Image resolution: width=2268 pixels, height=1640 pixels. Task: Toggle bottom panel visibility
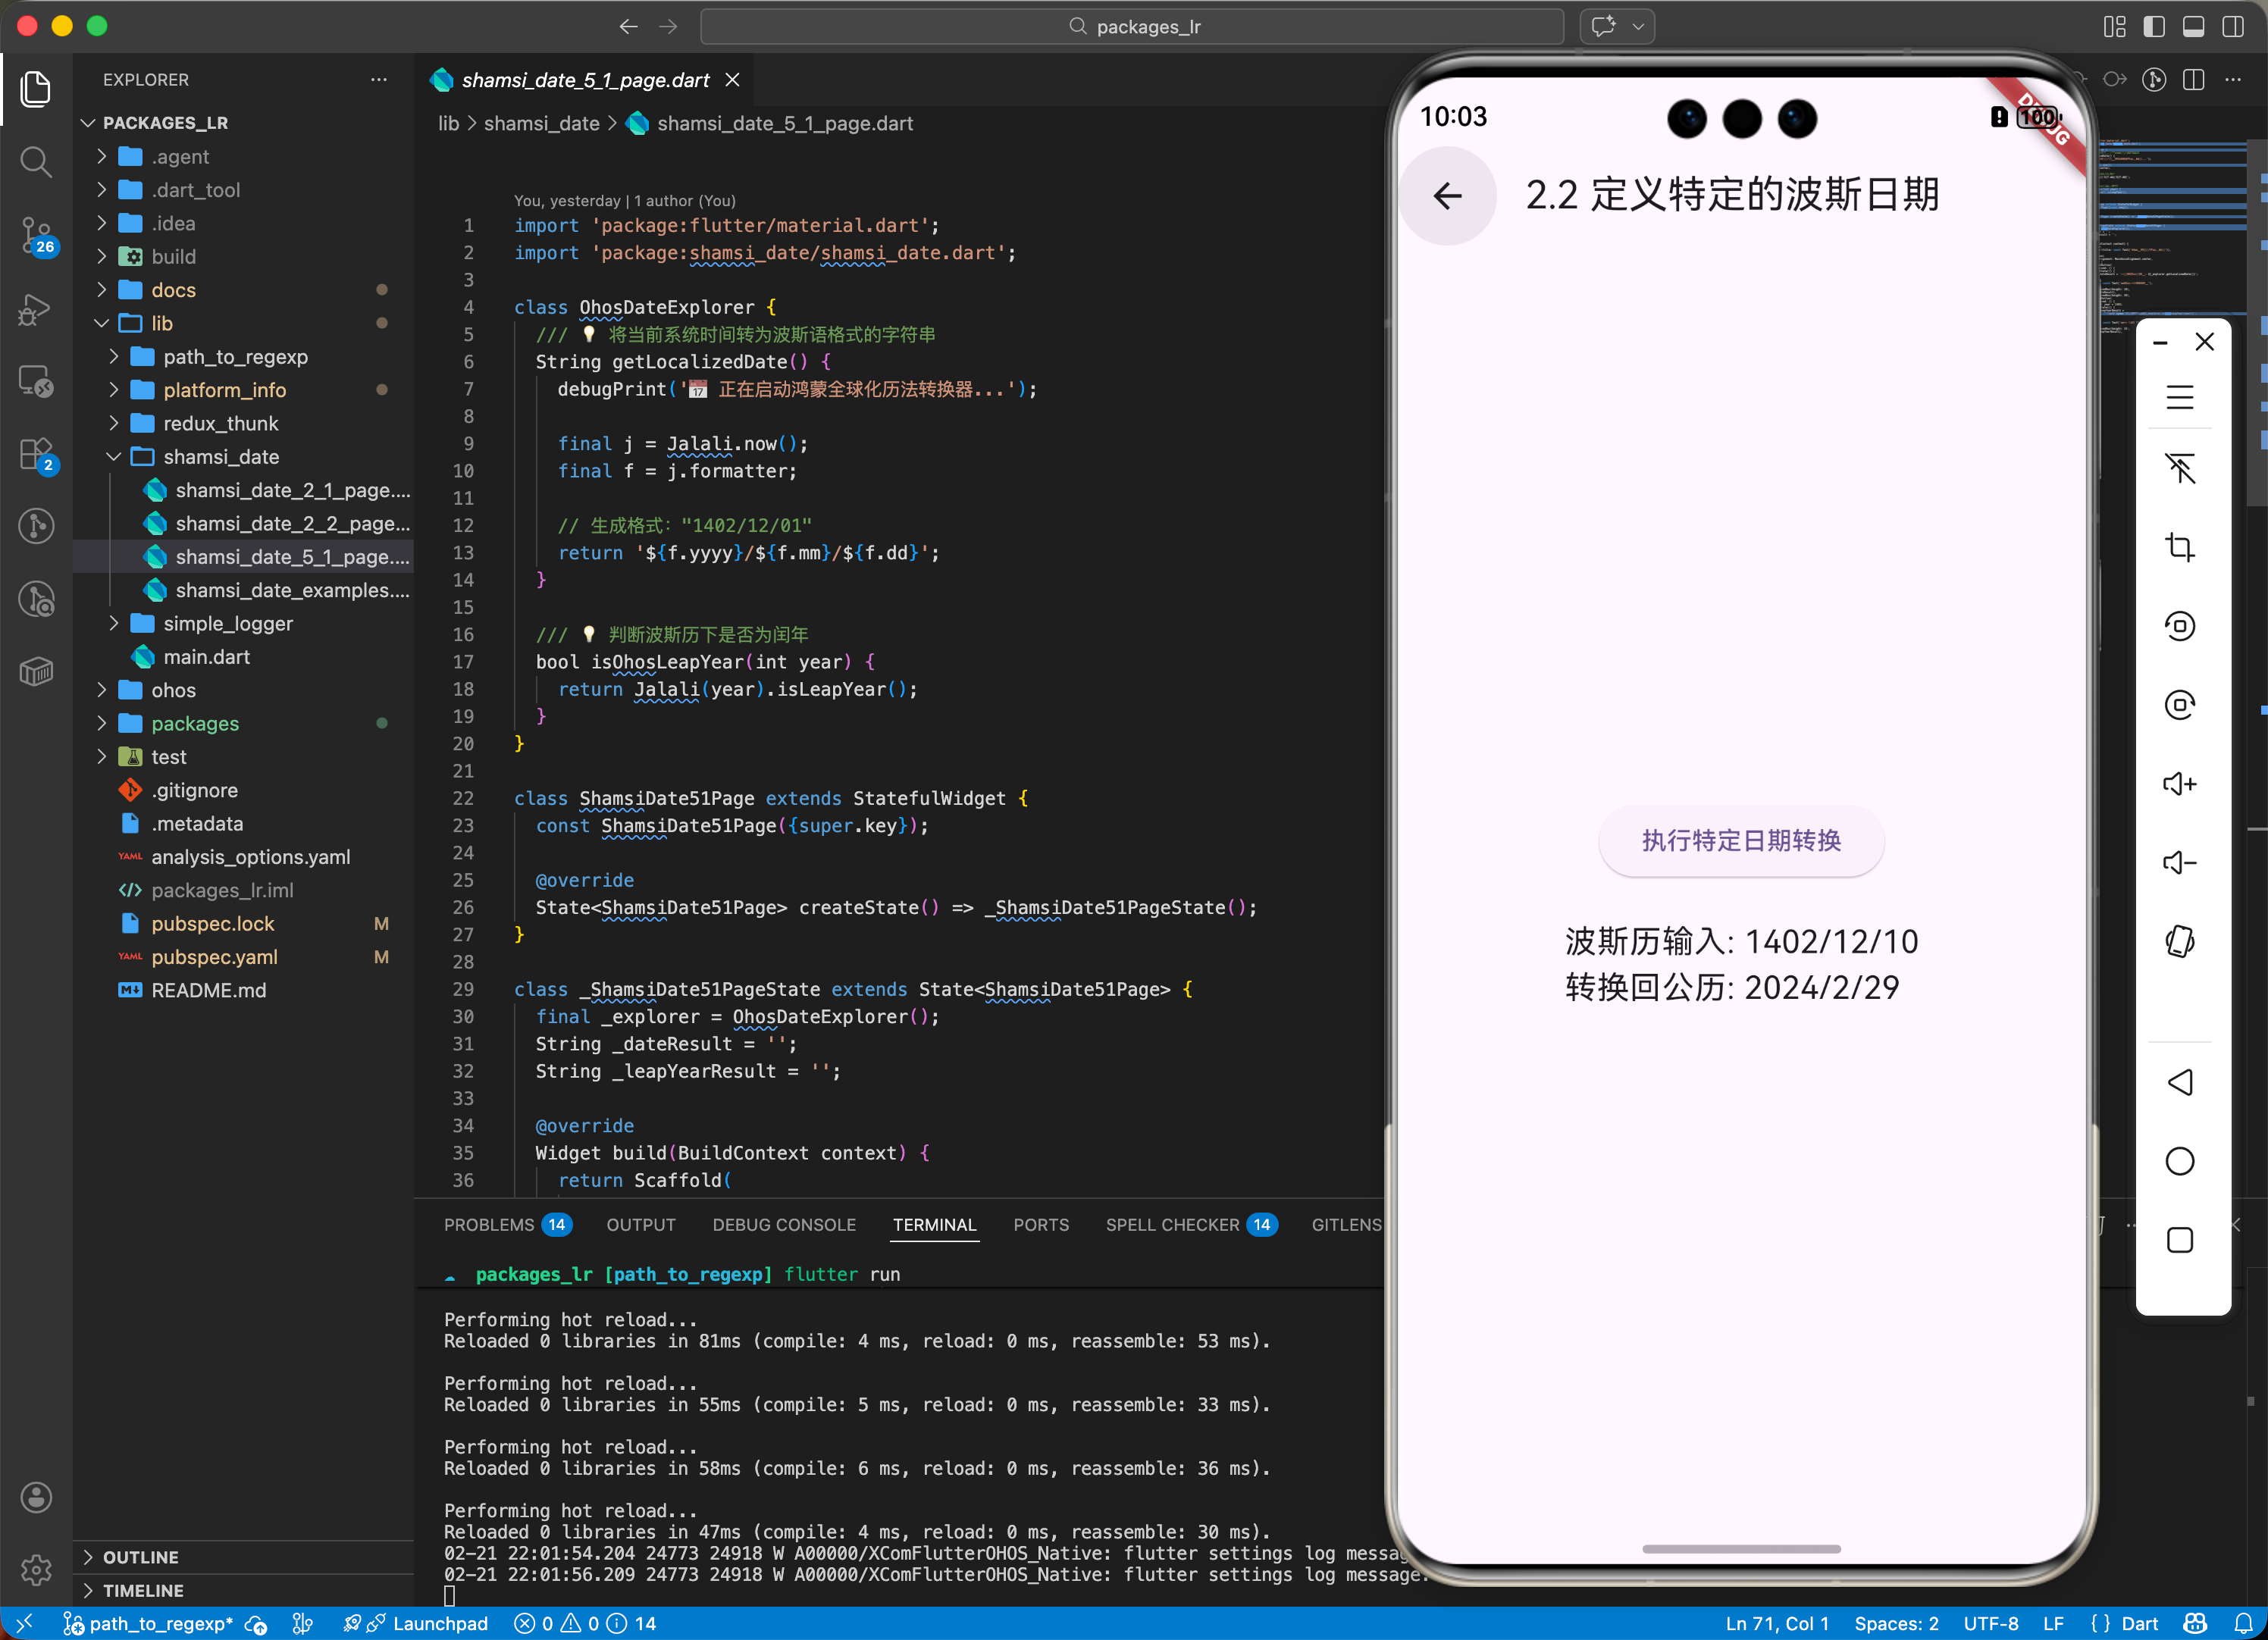click(x=2193, y=27)
